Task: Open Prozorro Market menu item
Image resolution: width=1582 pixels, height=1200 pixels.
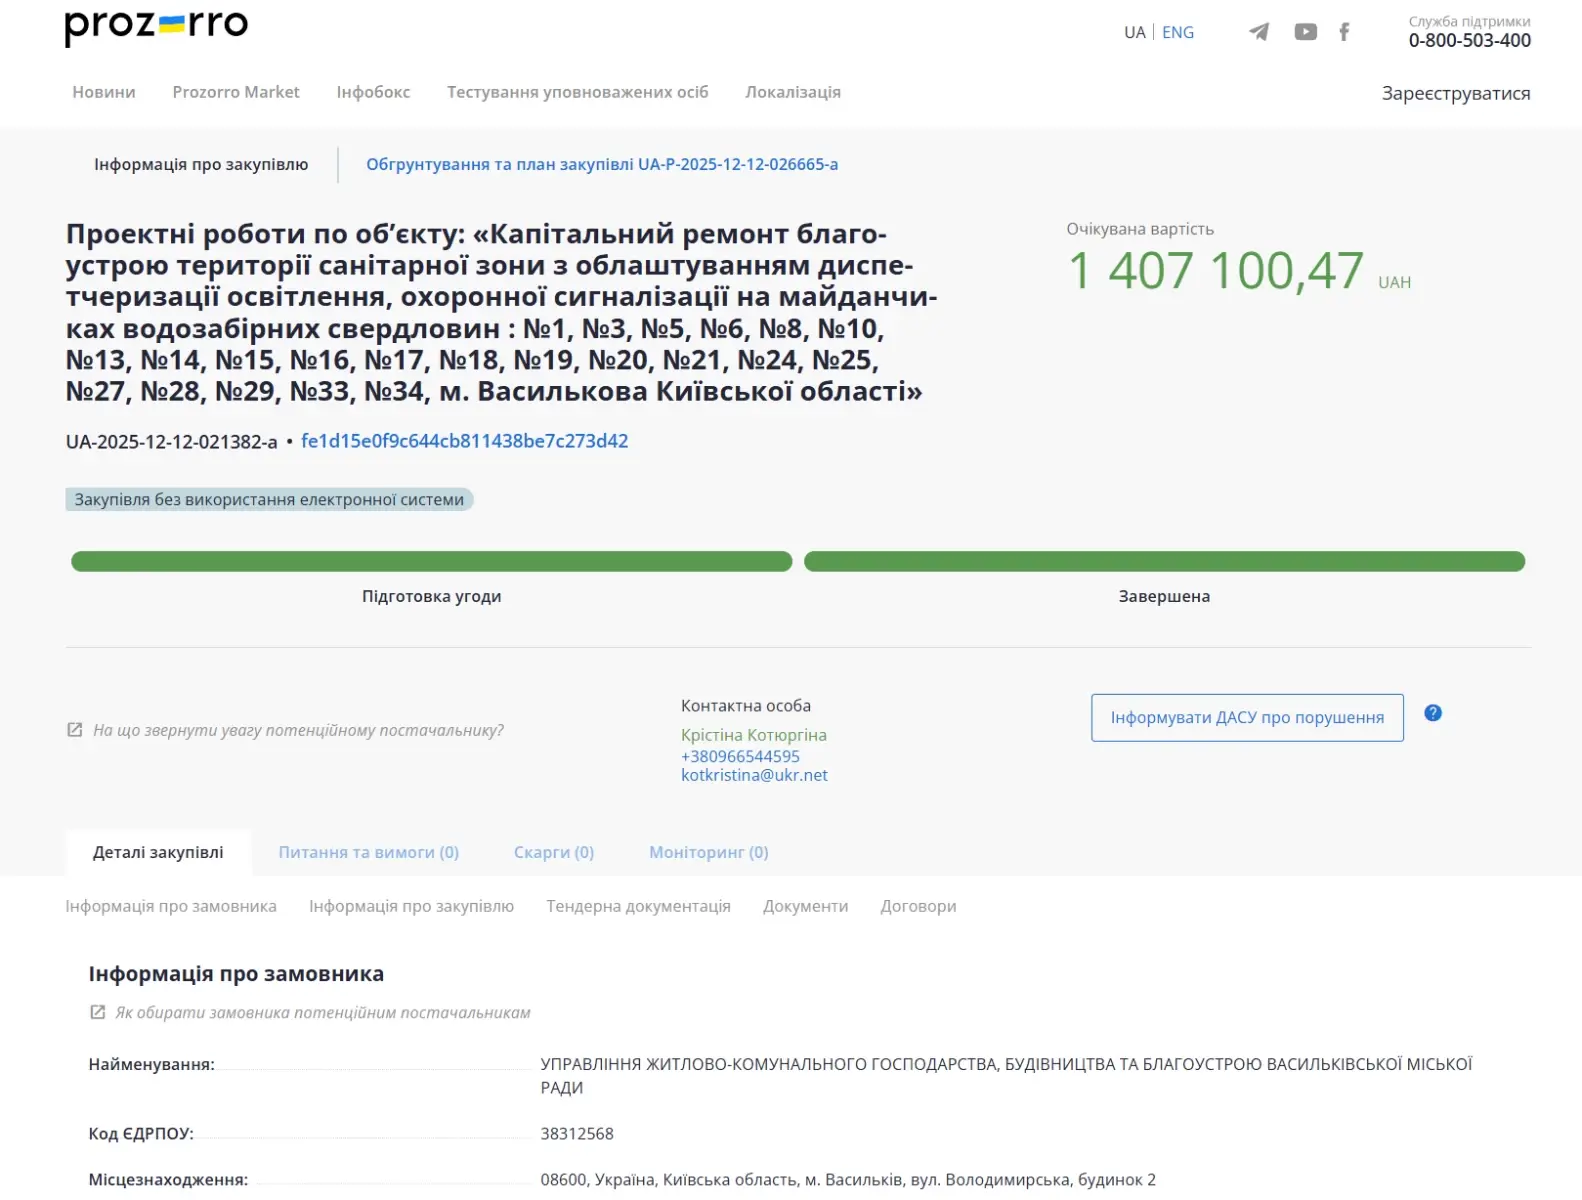Action: 236,92
